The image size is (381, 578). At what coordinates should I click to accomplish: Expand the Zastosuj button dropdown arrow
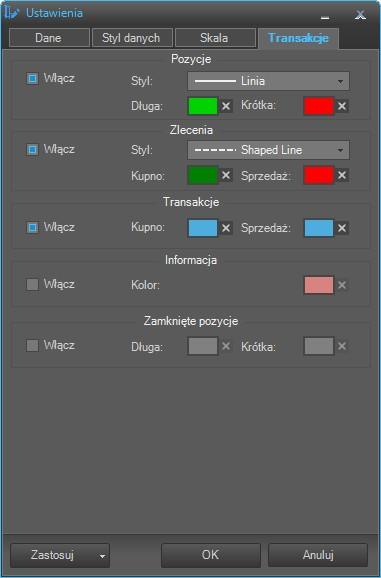(x=102, y=556)
